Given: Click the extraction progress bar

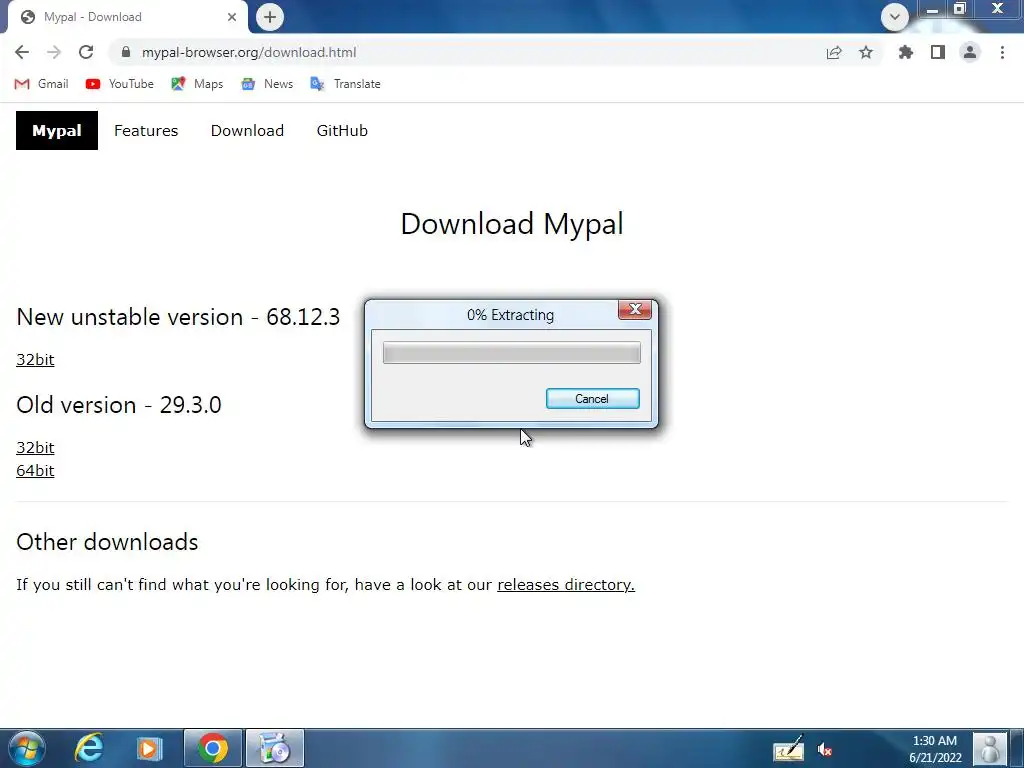Looking at the screenshot, I should pos(511,353).
